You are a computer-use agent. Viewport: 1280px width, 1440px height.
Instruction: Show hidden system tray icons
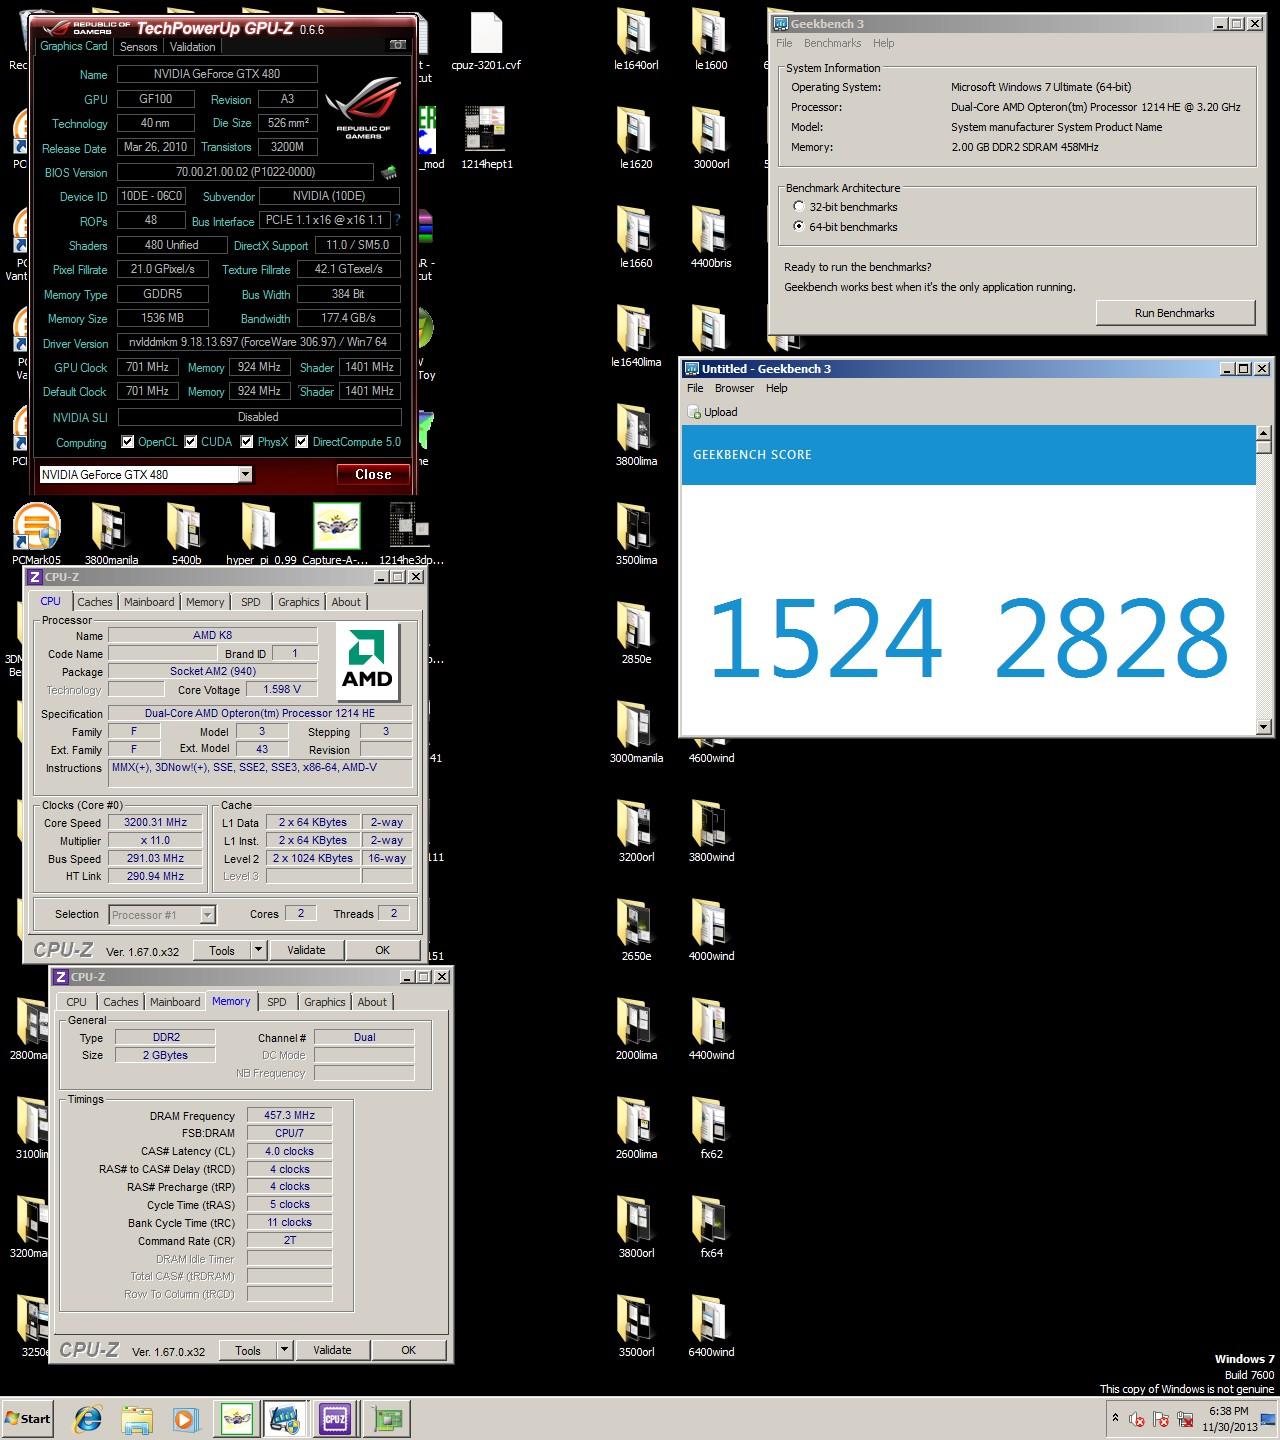(1115, 1418)
